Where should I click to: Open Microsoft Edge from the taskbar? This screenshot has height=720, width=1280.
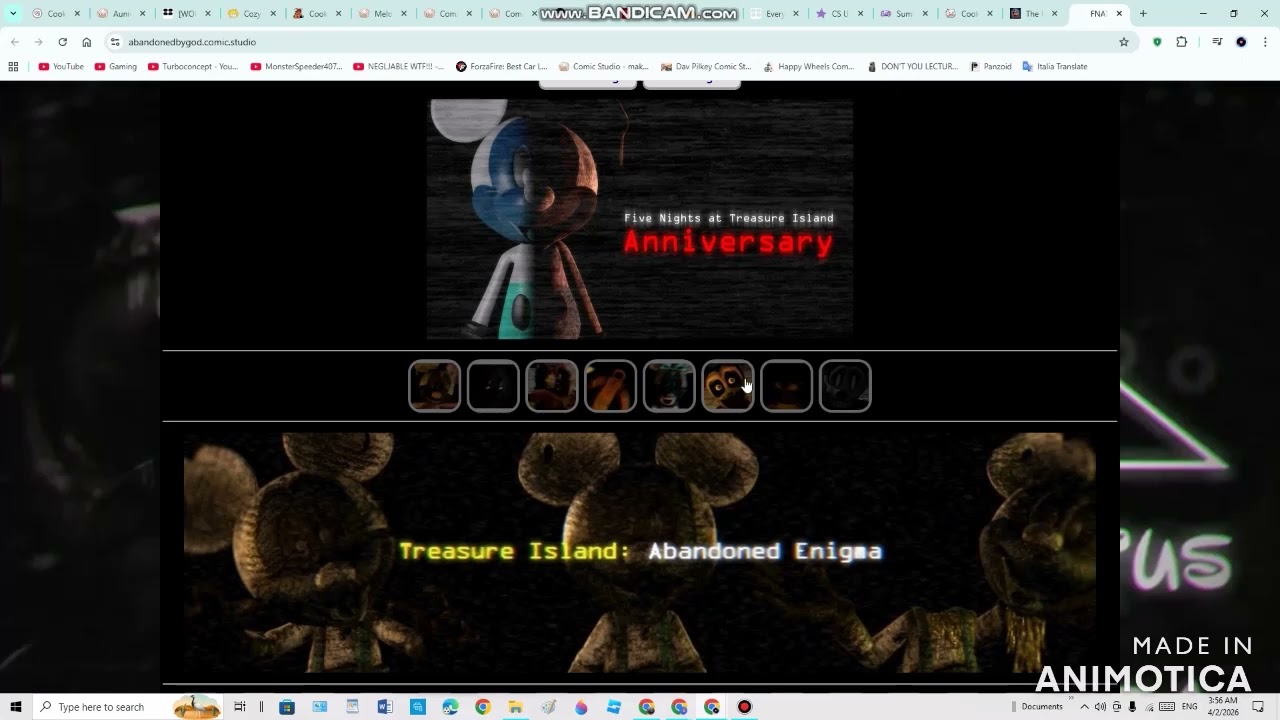click(x=450, y=707)
